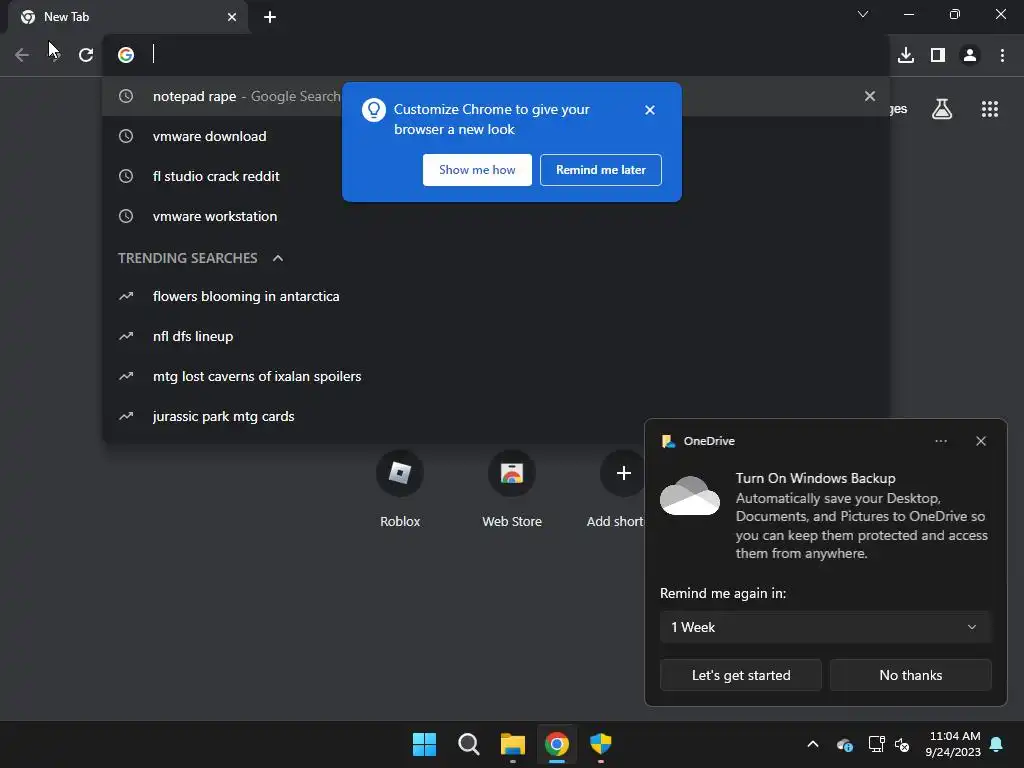Click the Chrome taskbar icon
Viewport: 1024px width, 768px height.
point(557,744)
